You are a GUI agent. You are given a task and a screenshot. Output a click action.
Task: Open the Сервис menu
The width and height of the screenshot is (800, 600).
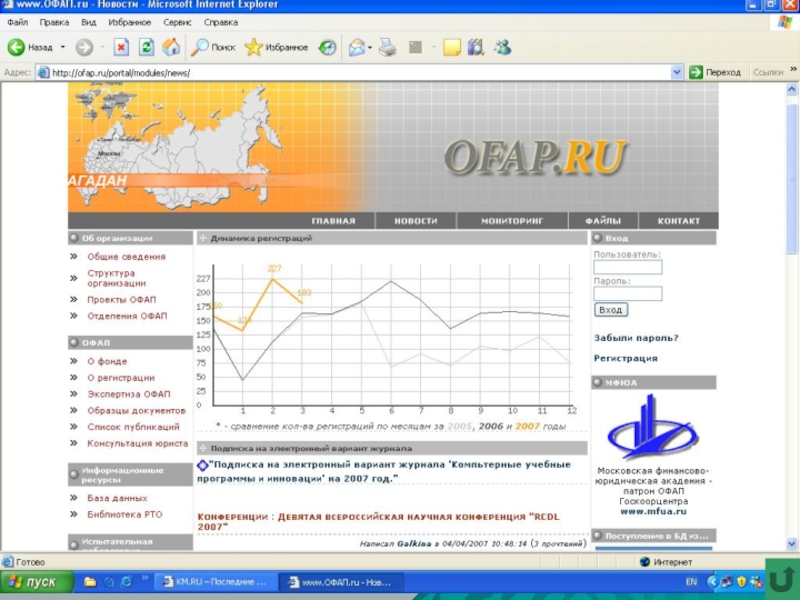[177, 22]
